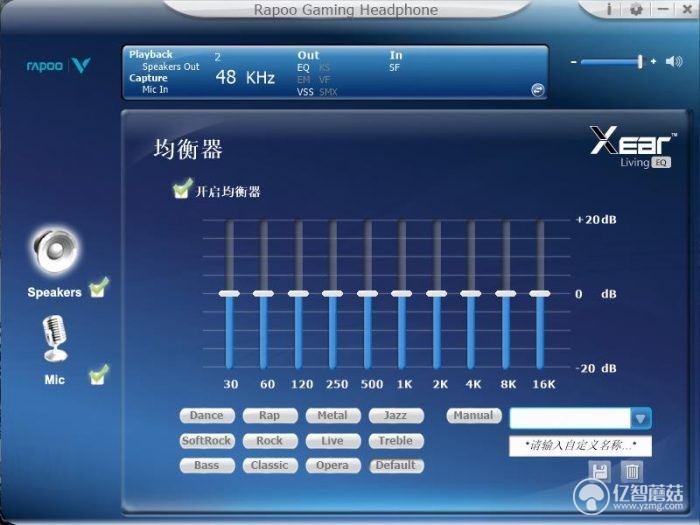Apply the Rap preset
Image resolution: width=700 pixels, height=525 pixels.
[x=270, y=416]
